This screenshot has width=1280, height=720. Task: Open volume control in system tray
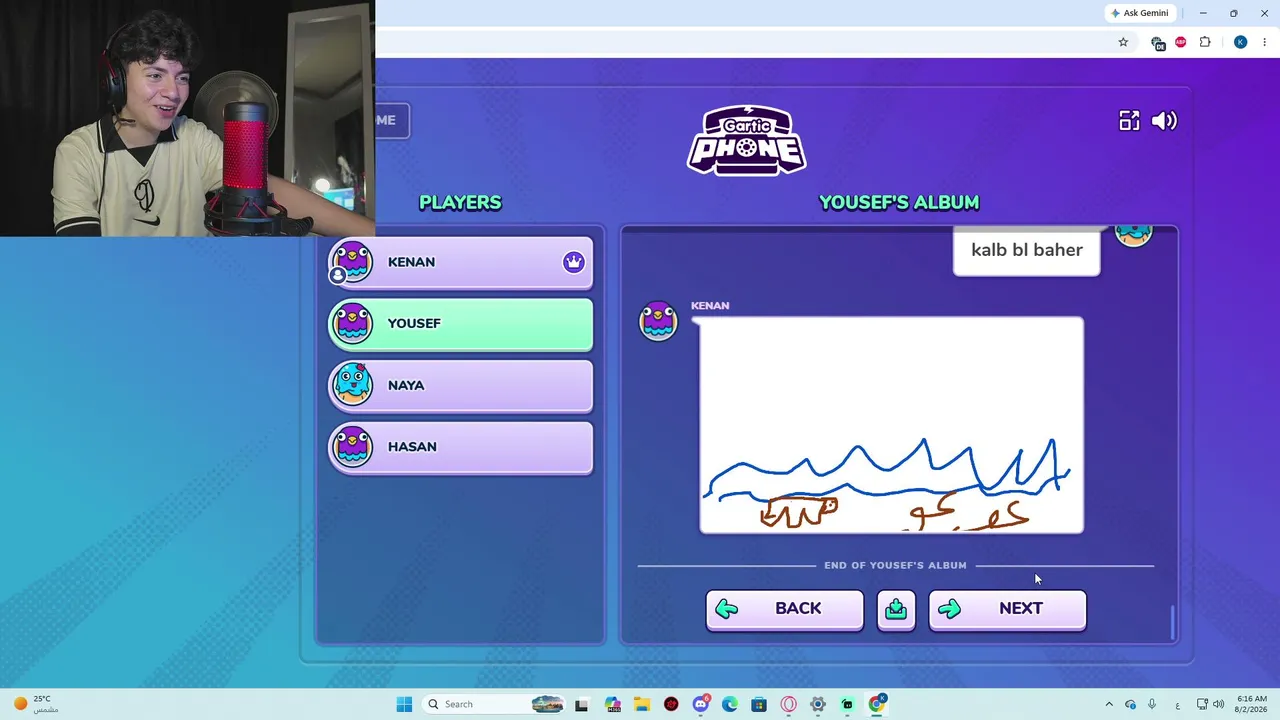[1218, 704]
